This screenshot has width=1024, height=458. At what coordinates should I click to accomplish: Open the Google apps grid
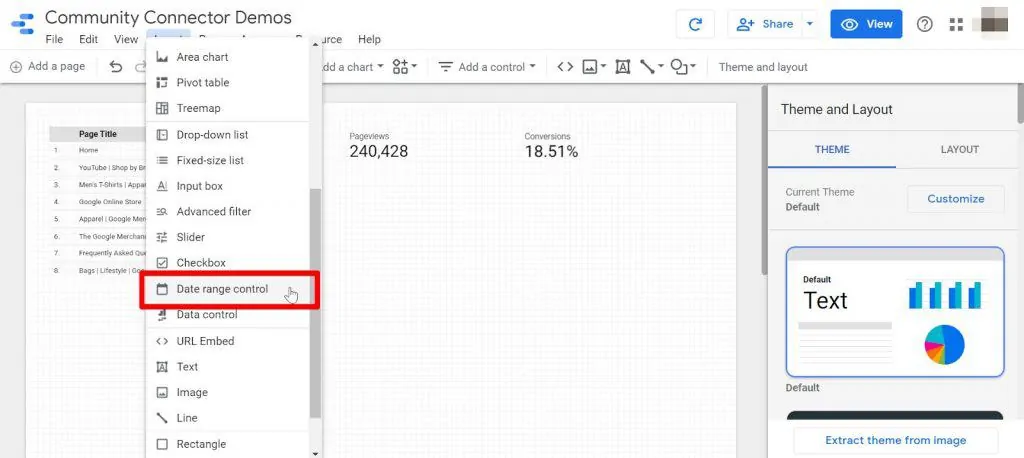(x=956, y=24)
